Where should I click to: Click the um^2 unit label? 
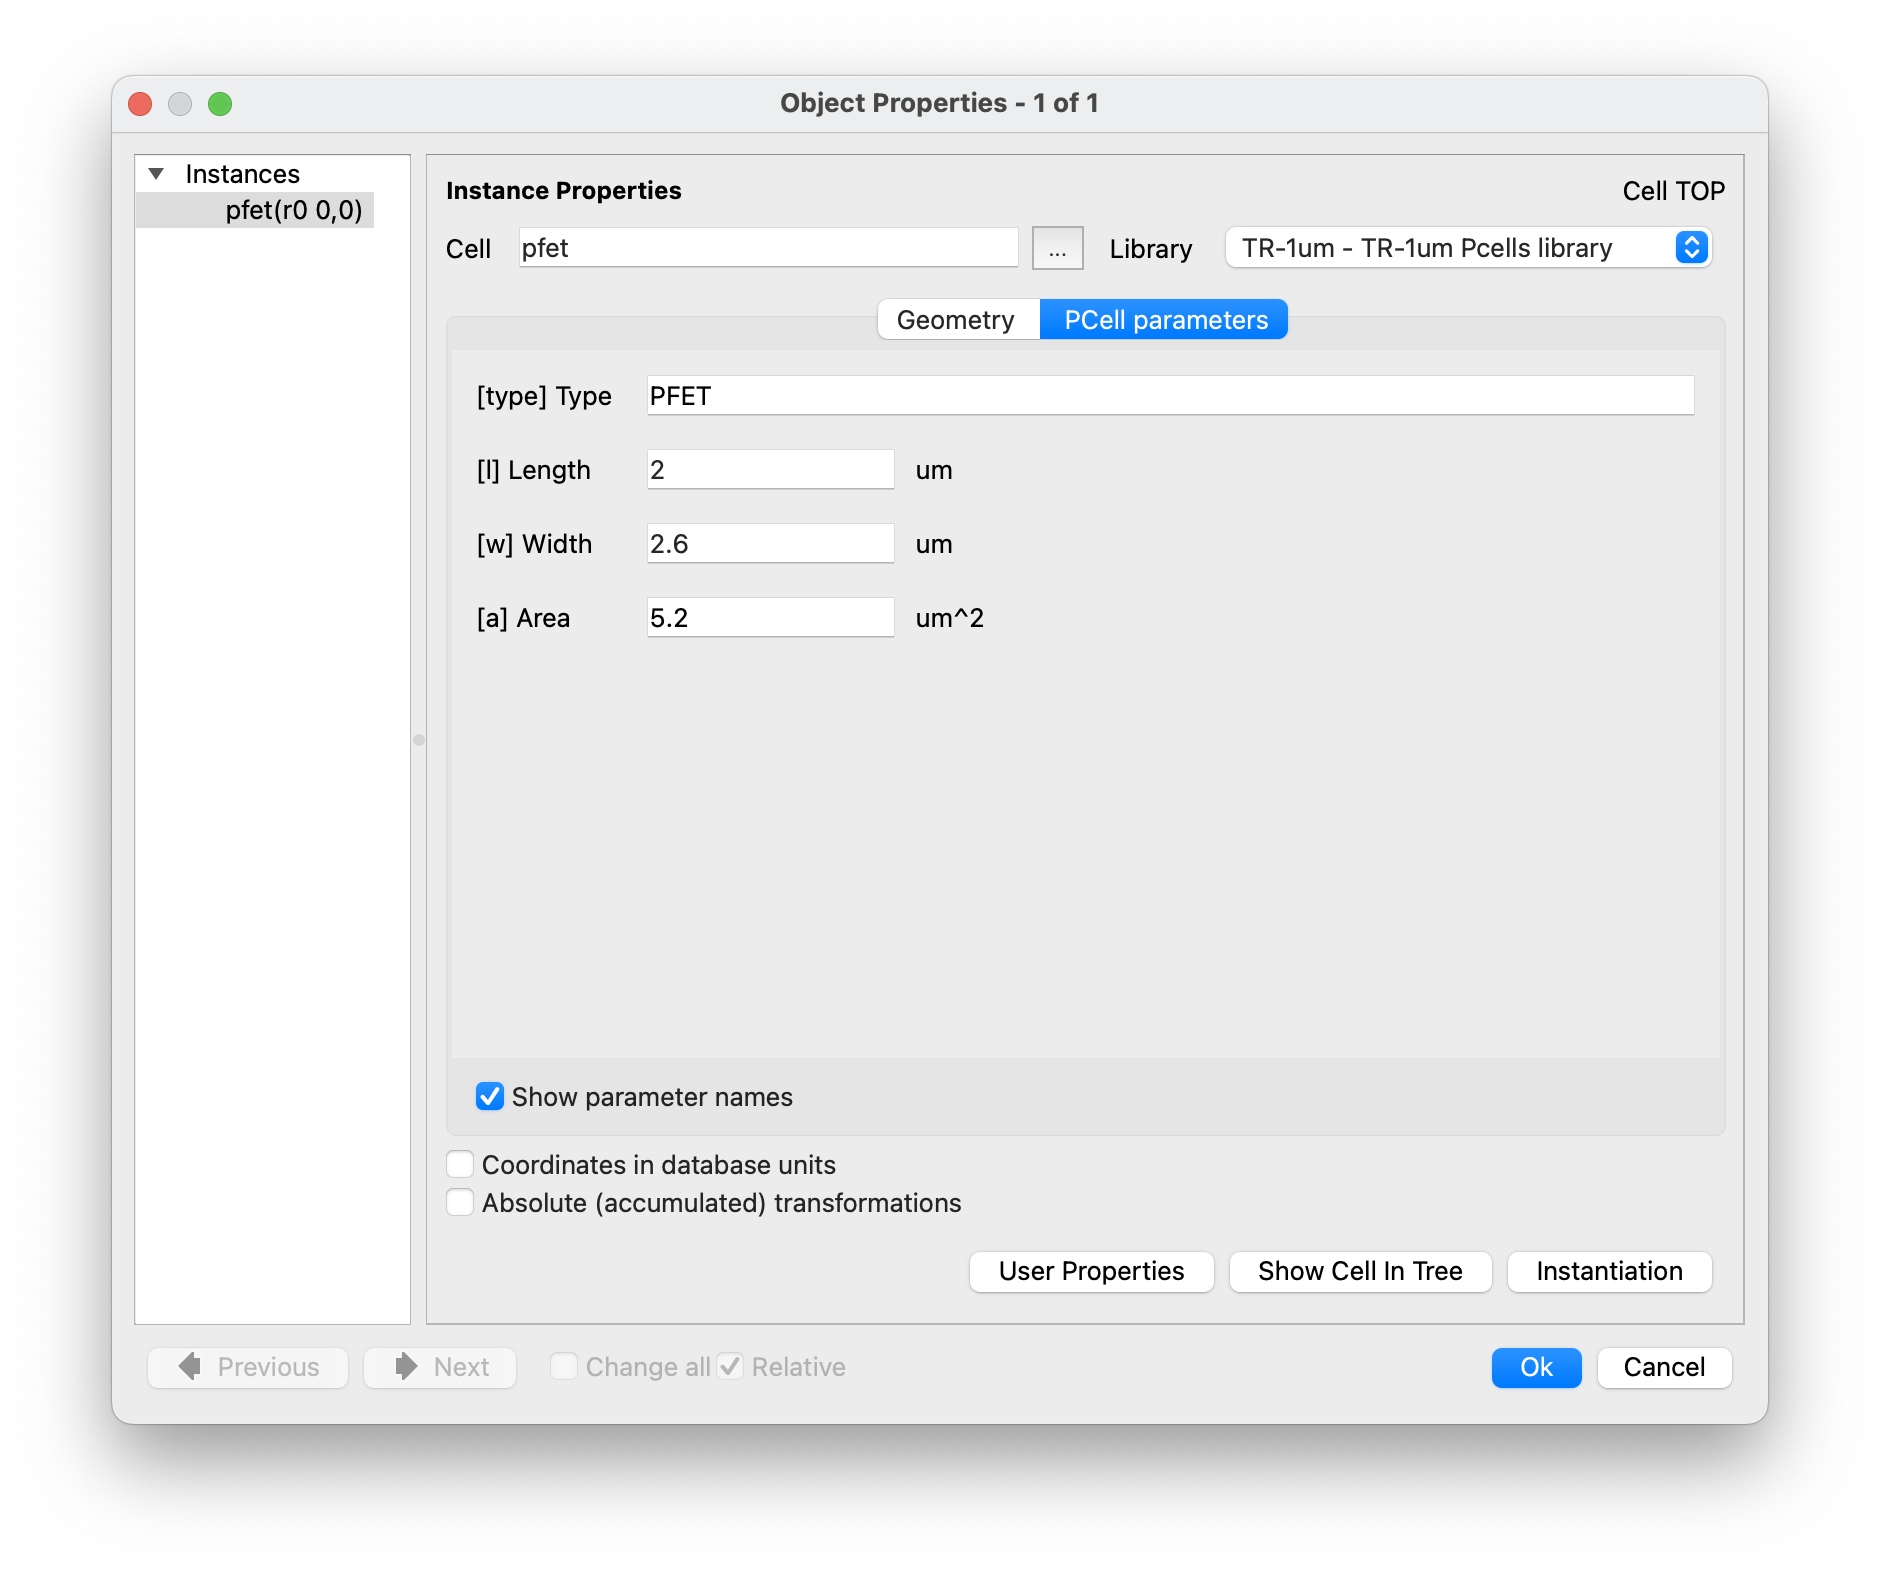coord(950,618)
